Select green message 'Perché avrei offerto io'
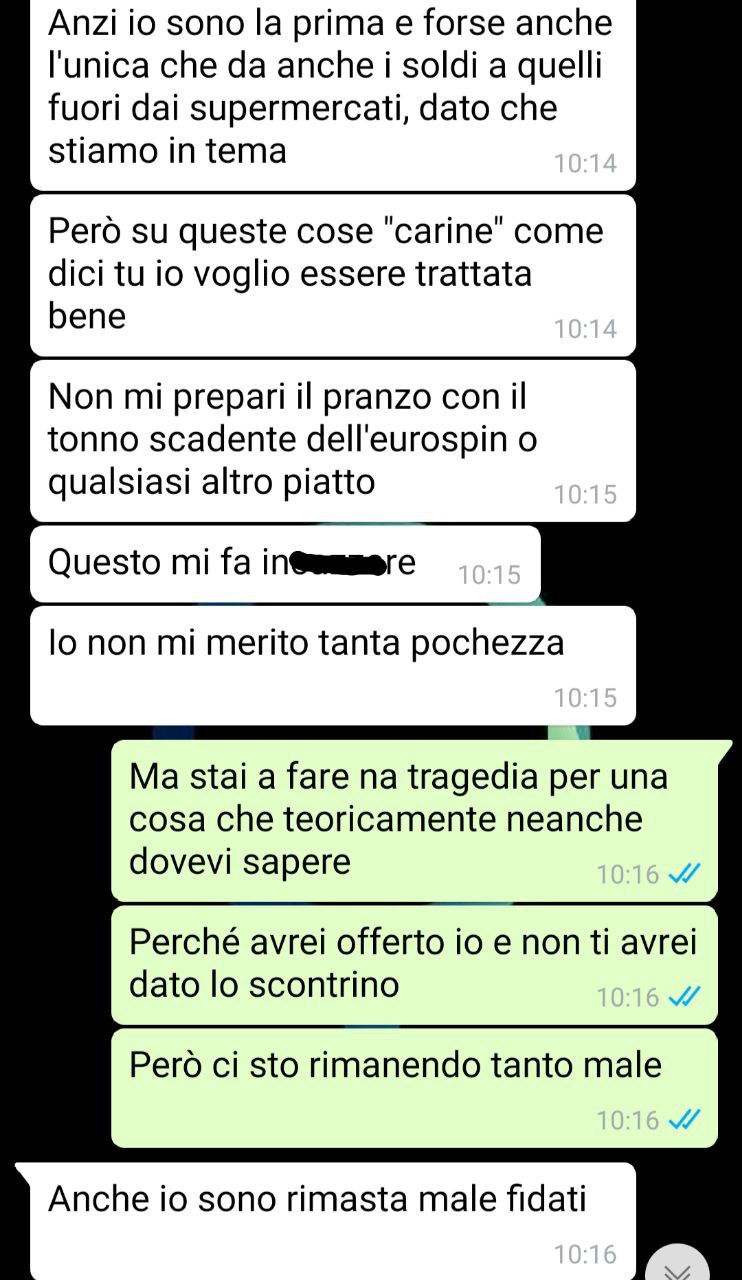The width and height of the screenshot is (742, 1280). point(414,965)
